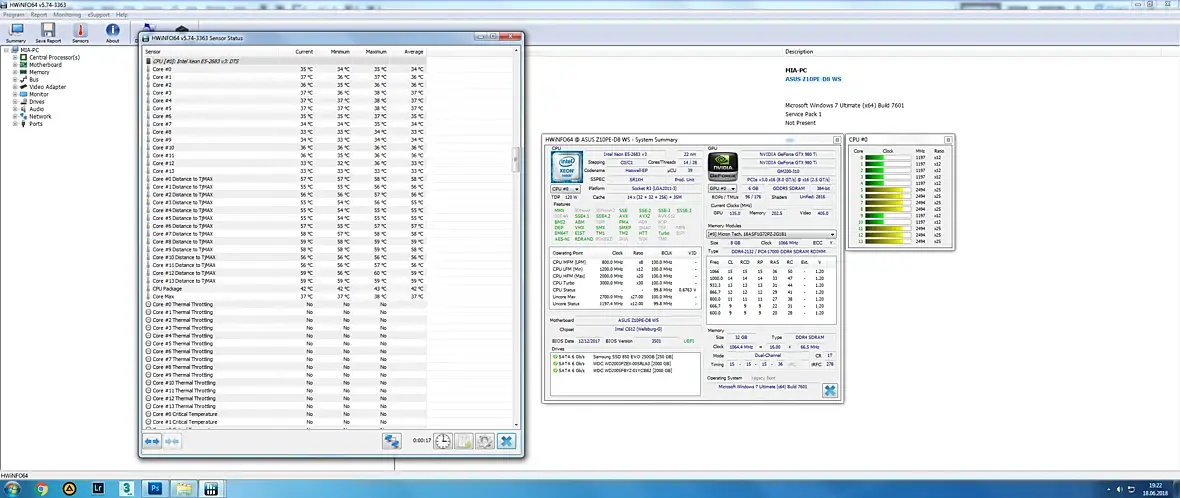Open the eSupport menu
This screenshot has width=1180, height=498.
(99, 14)
